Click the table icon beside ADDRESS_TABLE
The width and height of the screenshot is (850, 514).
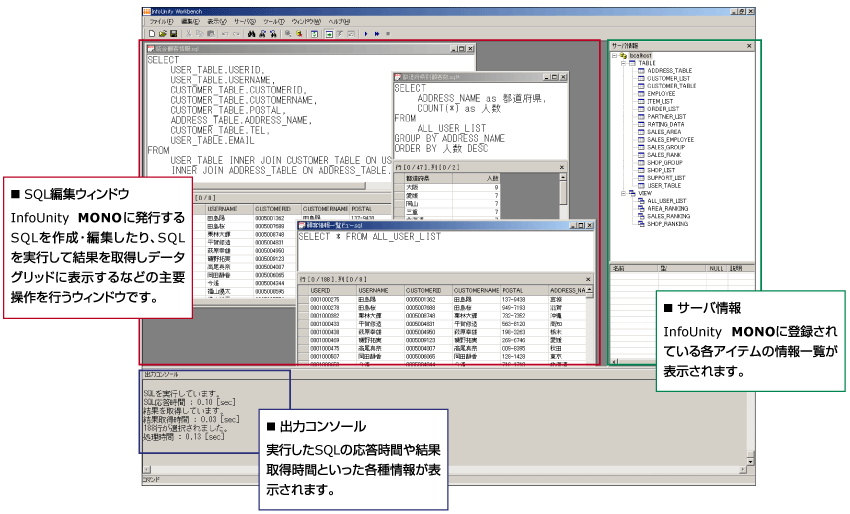[x=641, y=70]
